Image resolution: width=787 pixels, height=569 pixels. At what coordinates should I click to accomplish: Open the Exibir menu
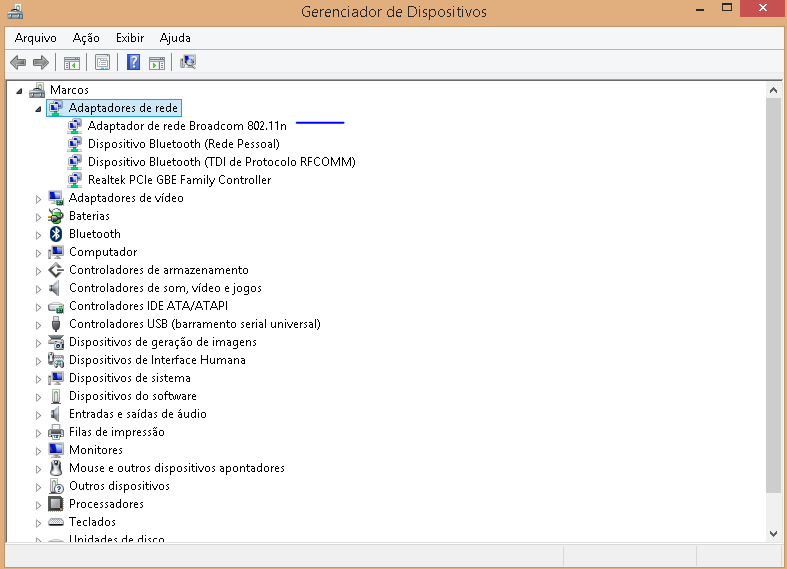pos(130,38)
